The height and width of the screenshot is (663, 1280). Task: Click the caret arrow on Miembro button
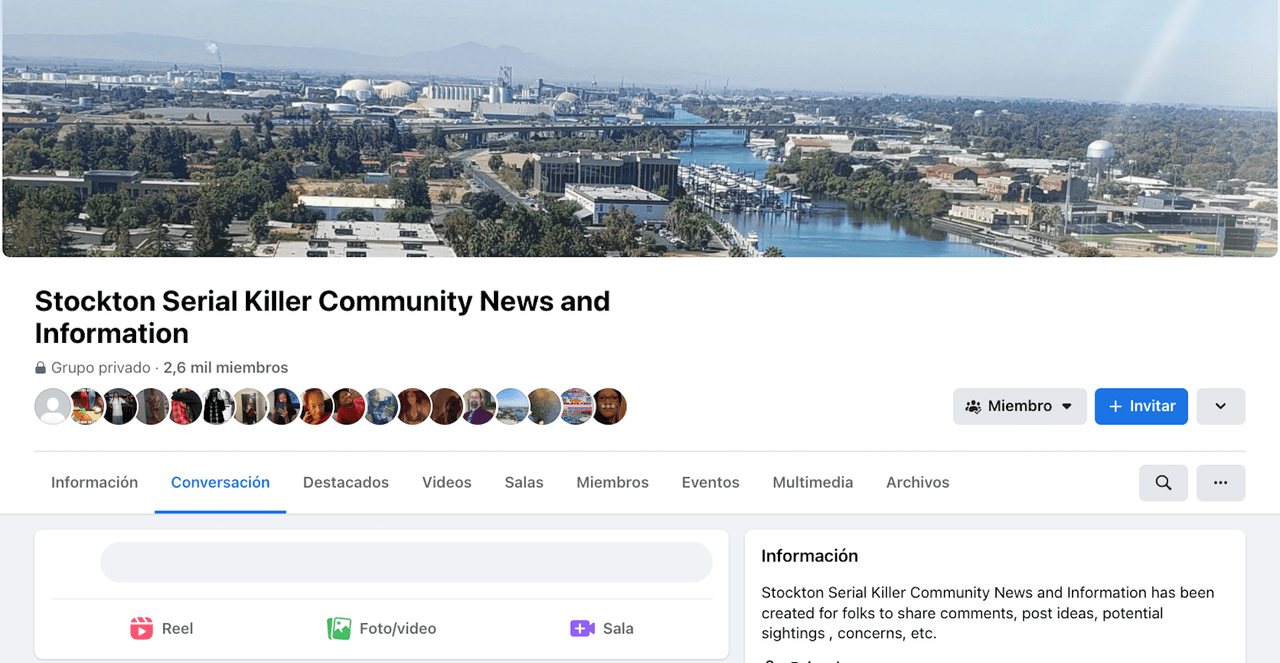(x=1067, y=407)
